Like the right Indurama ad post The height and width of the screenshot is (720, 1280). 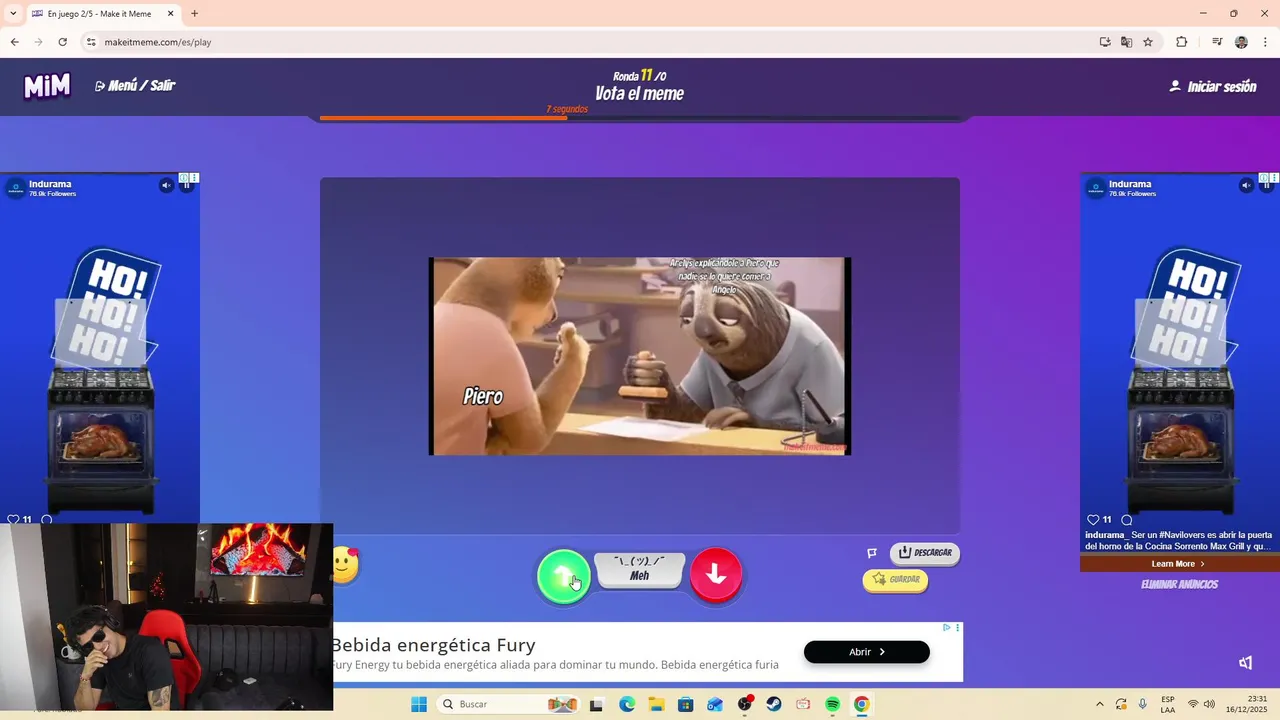(x=1093, y=520)
